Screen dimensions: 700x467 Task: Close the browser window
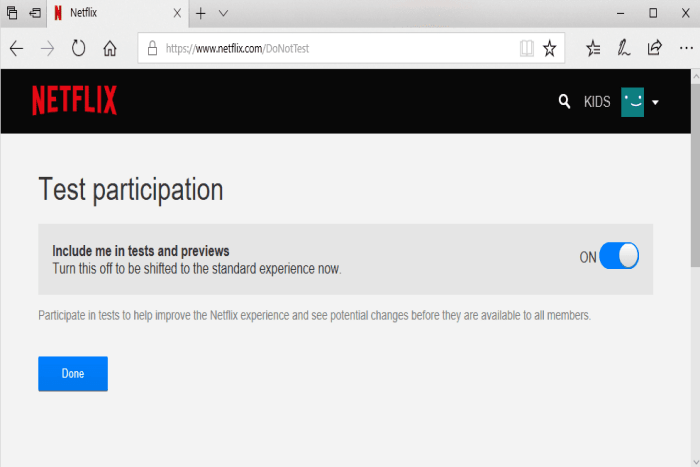(686, 13)
